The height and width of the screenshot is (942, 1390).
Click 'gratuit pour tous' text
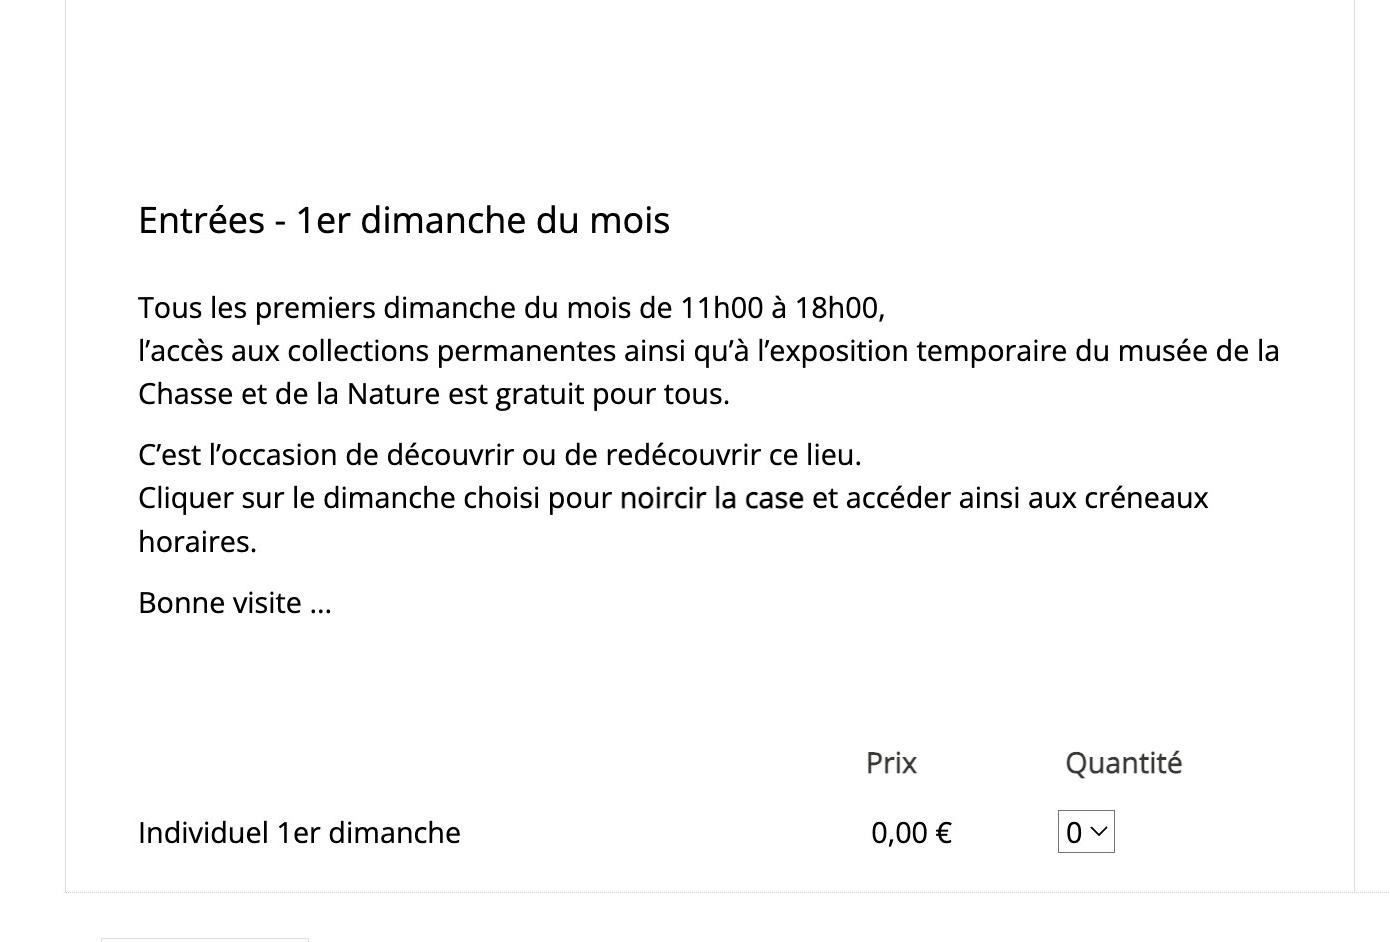tap(611, 394)
